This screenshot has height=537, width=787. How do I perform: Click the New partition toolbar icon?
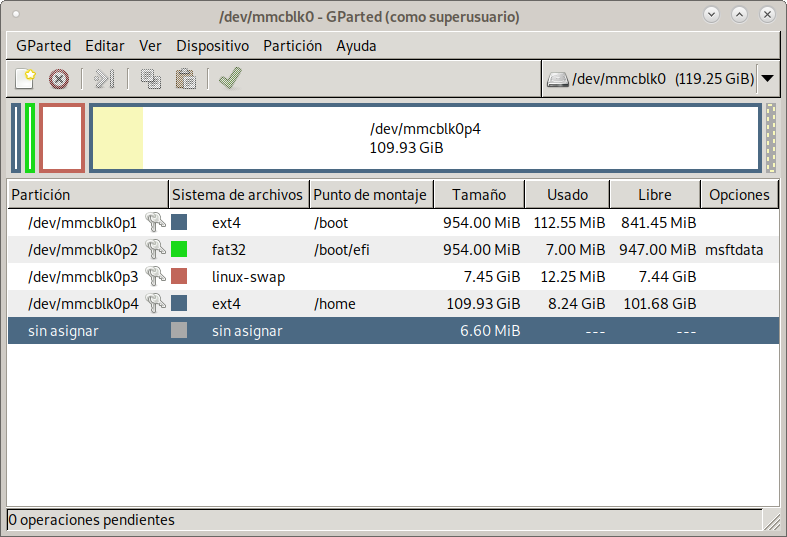25,79
